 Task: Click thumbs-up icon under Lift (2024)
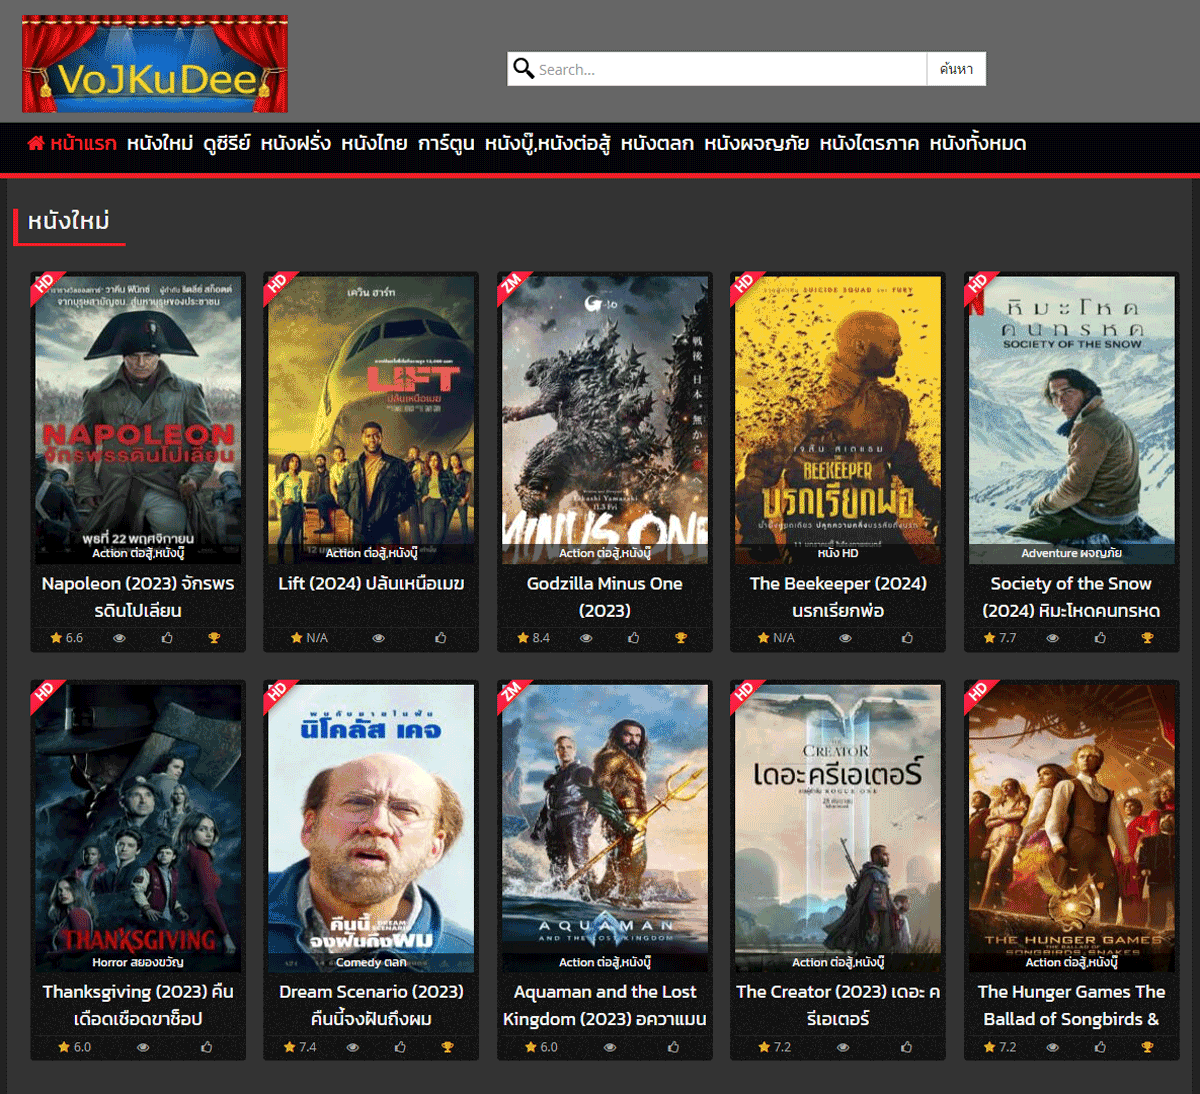click(441, 638)
